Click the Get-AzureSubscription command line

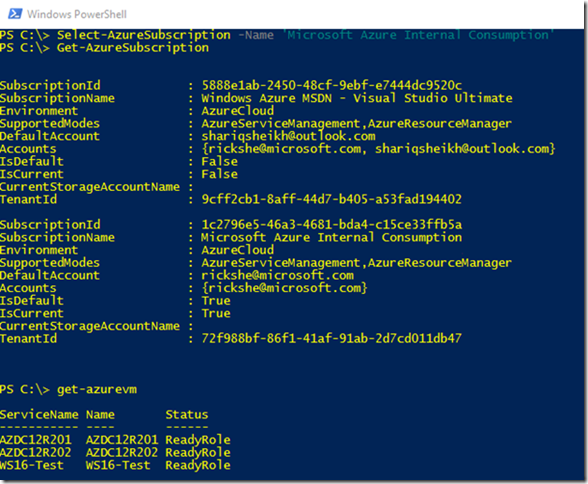point(104,48)
